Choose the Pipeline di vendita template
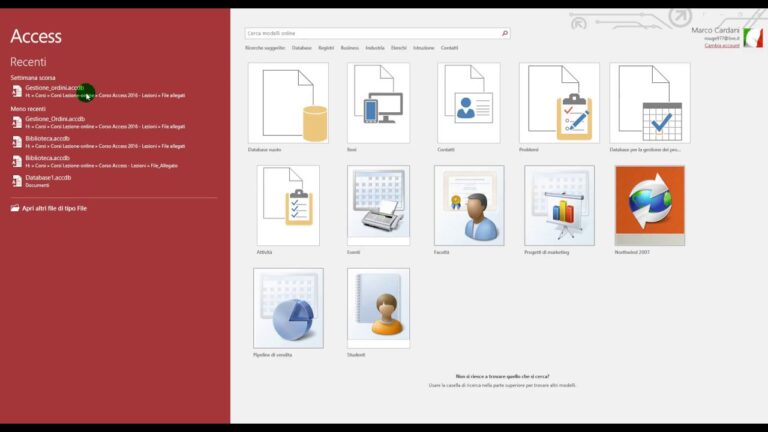Image resolution: width=768 pixels, height=432 pixels. [x=288, y=308]
